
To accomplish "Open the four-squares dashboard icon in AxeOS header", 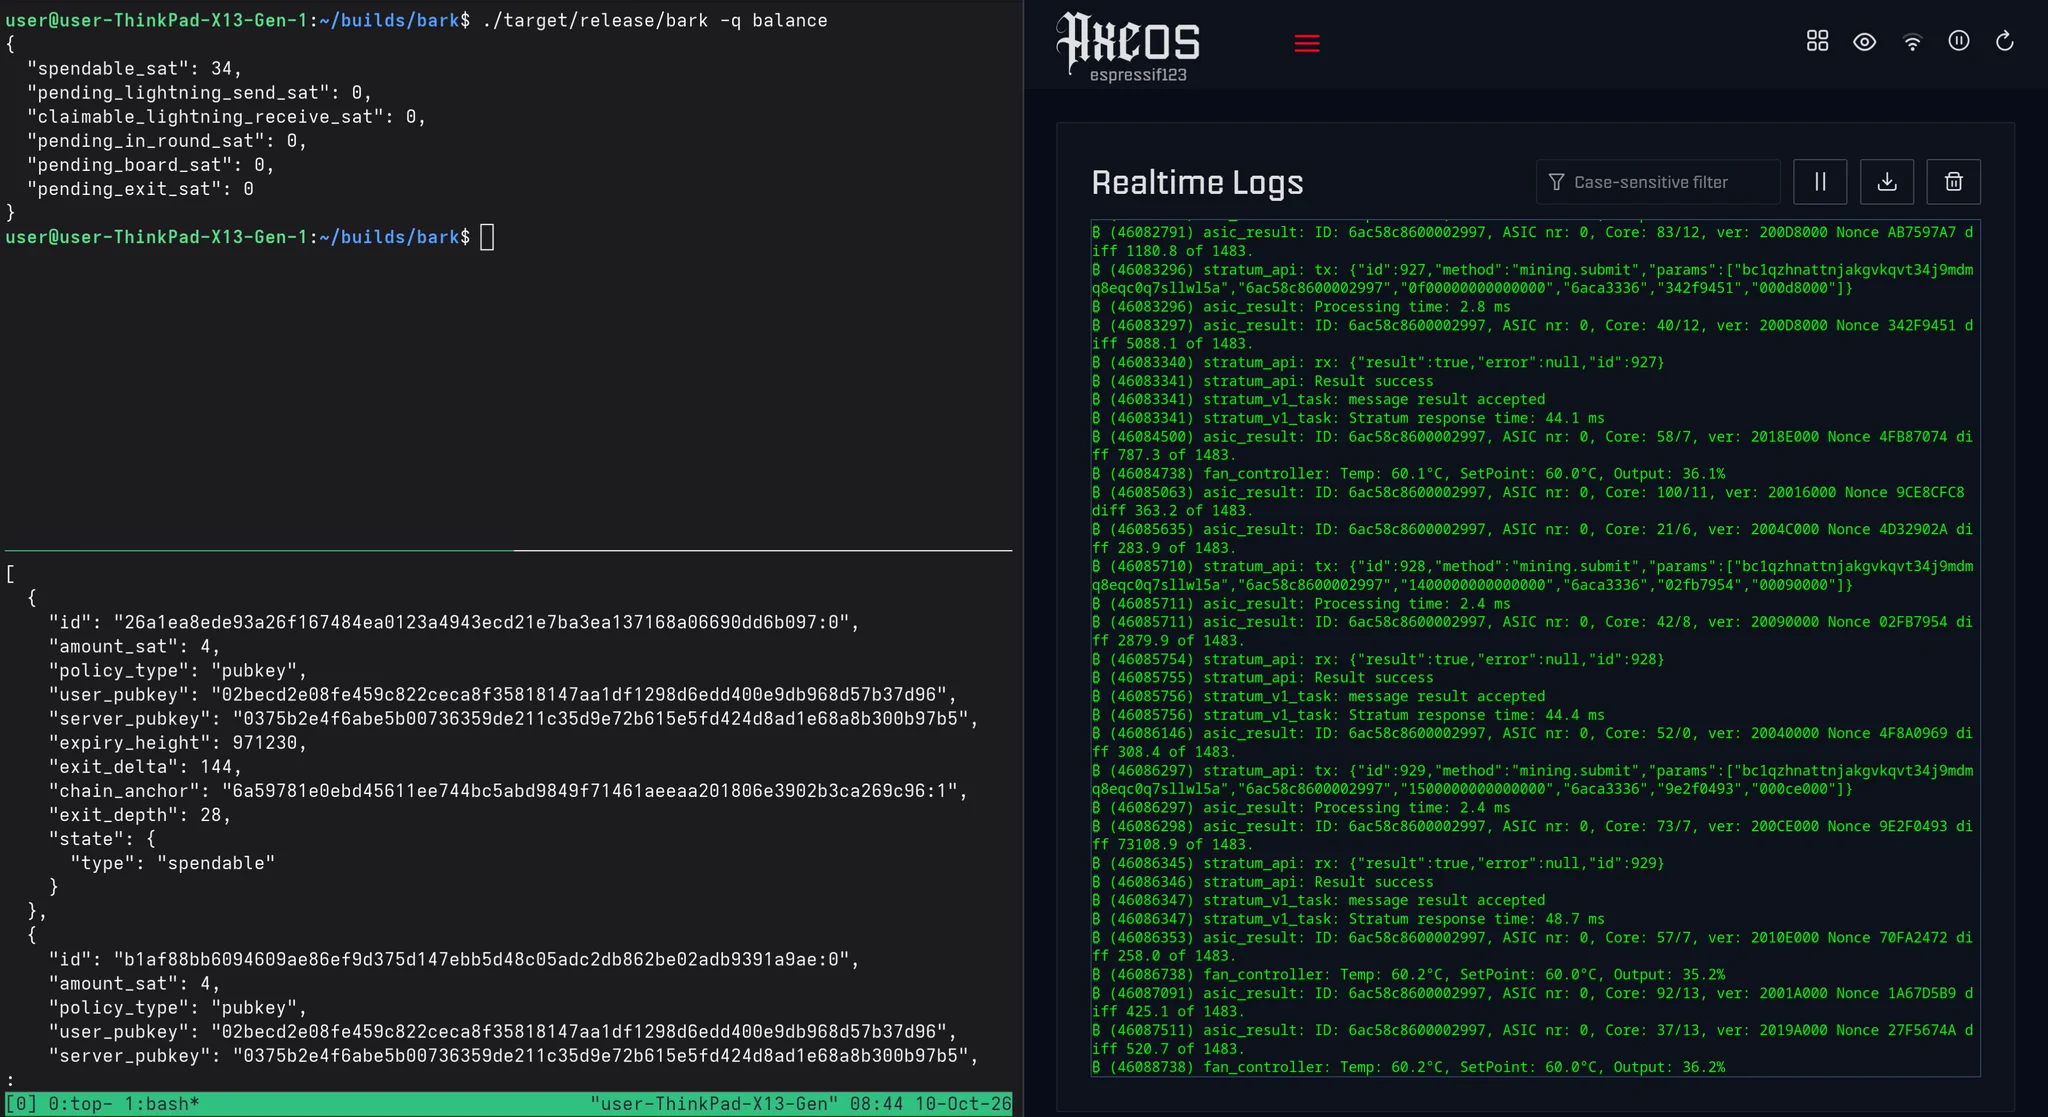I will point(1817,41).
